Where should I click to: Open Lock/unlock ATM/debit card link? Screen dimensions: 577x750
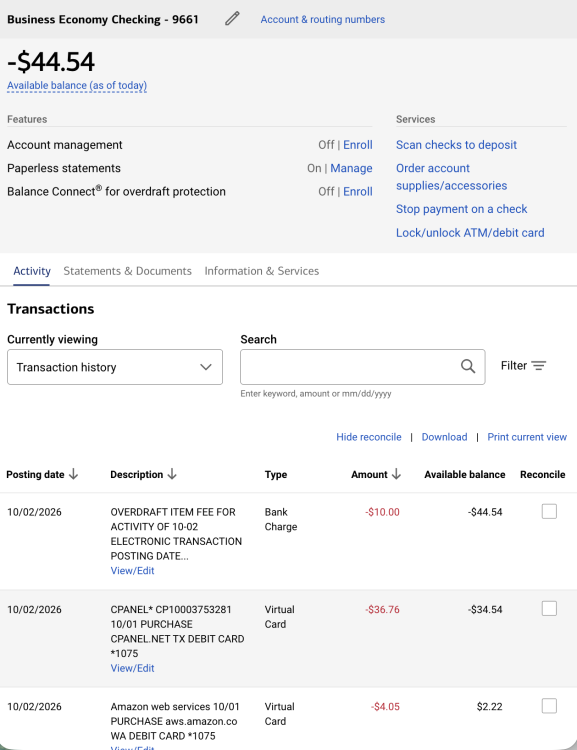[x=470, y=233]
